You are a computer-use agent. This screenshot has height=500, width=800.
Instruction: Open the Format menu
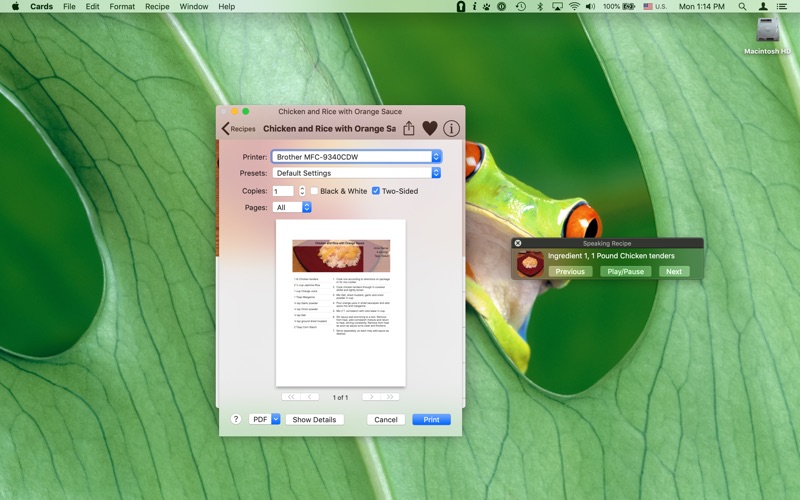pos(122,6)
